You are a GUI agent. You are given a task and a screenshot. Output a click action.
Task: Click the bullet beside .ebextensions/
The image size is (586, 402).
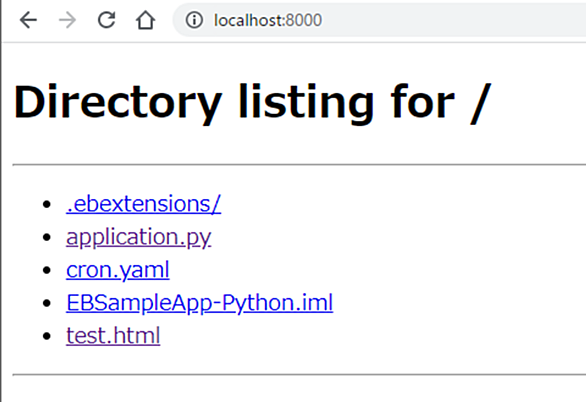pos(47,204)
